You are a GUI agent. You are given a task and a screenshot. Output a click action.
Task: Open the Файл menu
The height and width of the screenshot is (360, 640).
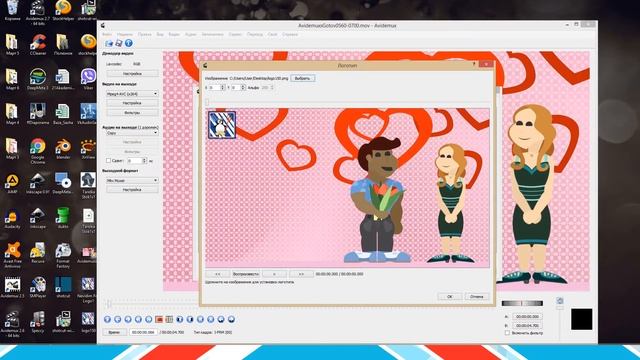pos(107,35)
